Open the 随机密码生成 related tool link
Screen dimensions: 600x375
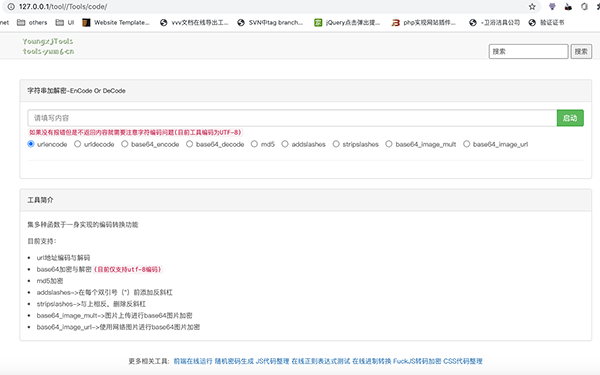(x=234, y=361)
